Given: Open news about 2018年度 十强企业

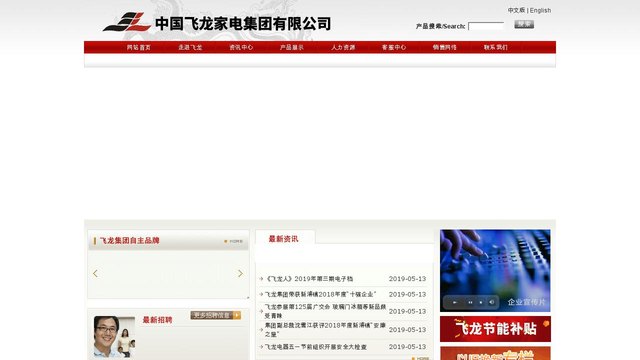Looking at the screenshot, I should pyautogui.click(x=320, y=294).
